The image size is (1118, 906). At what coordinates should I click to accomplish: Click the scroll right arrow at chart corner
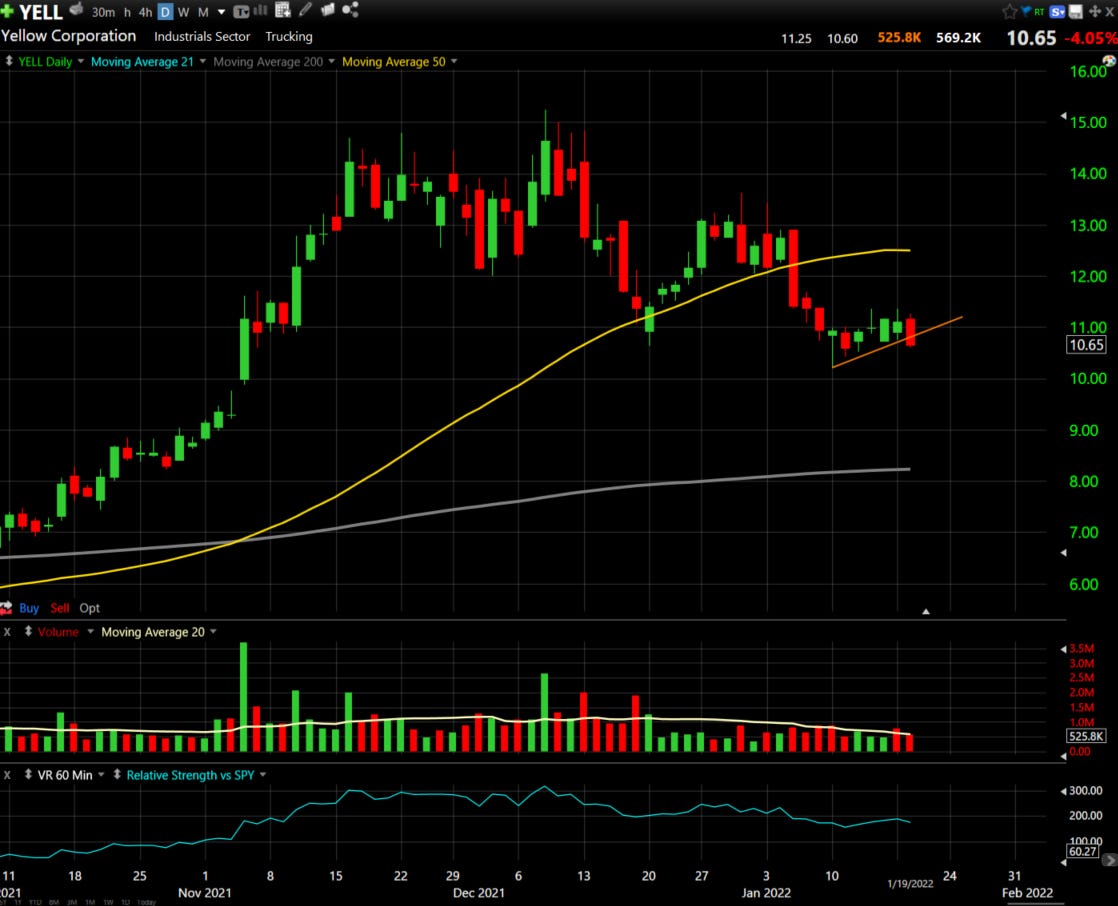[x=1109, y=860]
